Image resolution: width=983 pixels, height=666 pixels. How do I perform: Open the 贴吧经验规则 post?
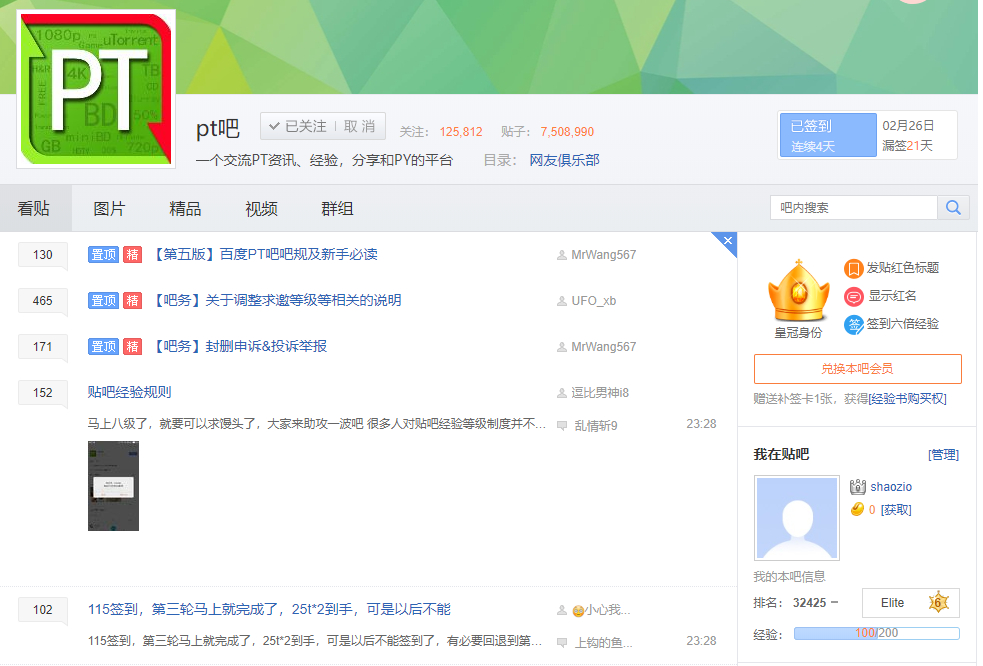pos(129,393)
